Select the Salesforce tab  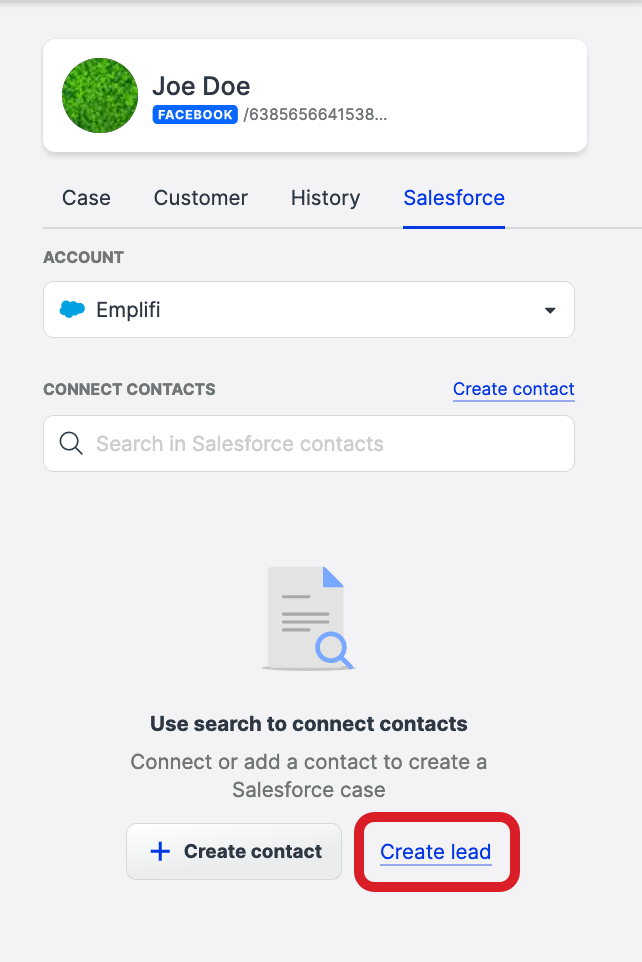coord(453,198)
